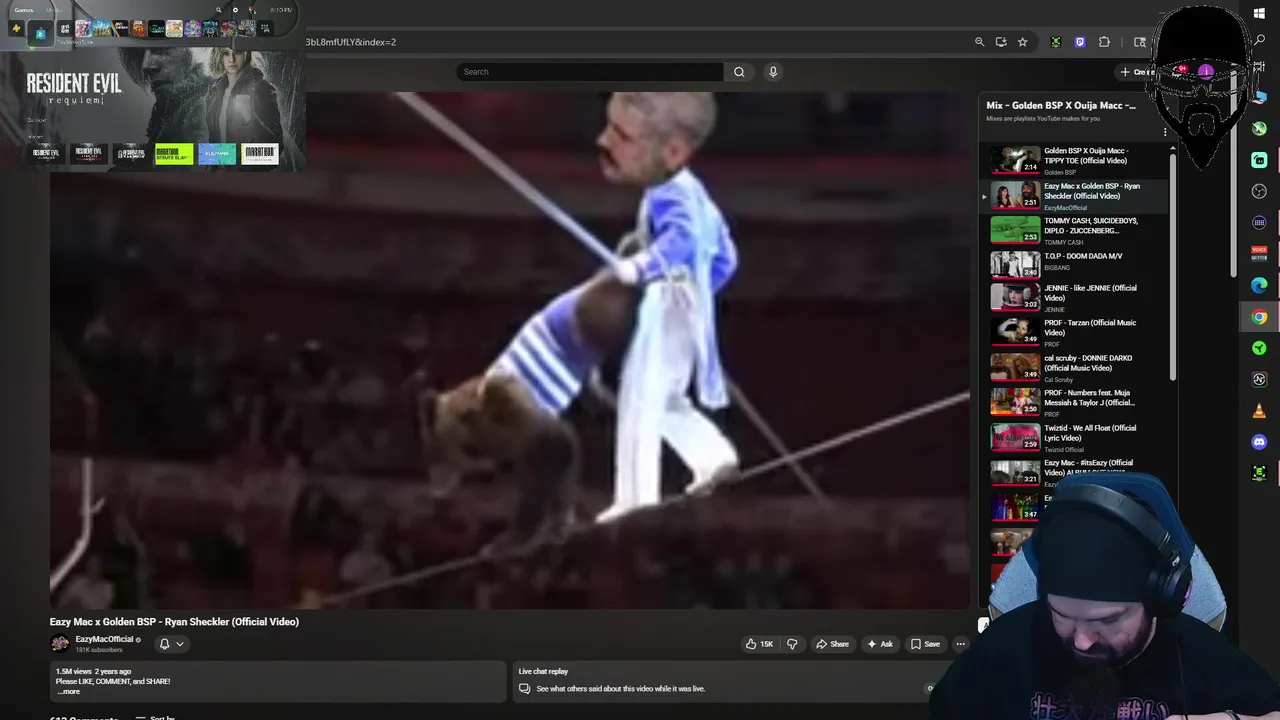Open the Share dialog for the video
The width and height of the screenshot is (1280, 720).
point(832,644)
